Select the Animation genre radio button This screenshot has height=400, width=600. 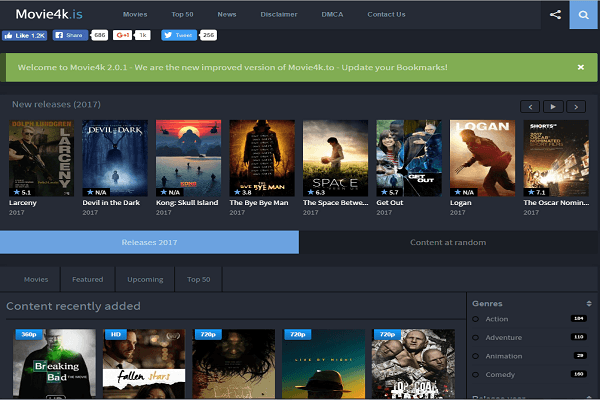tap(476, 356)
